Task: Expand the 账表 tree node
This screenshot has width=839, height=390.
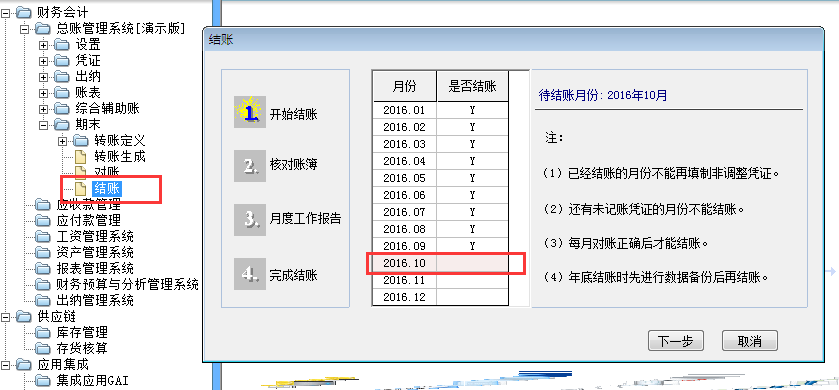Action: 44,93
